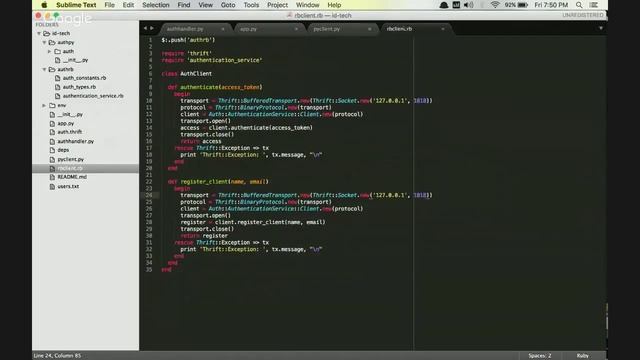
Task: Open the Goto menu
Action: (228, 5)
